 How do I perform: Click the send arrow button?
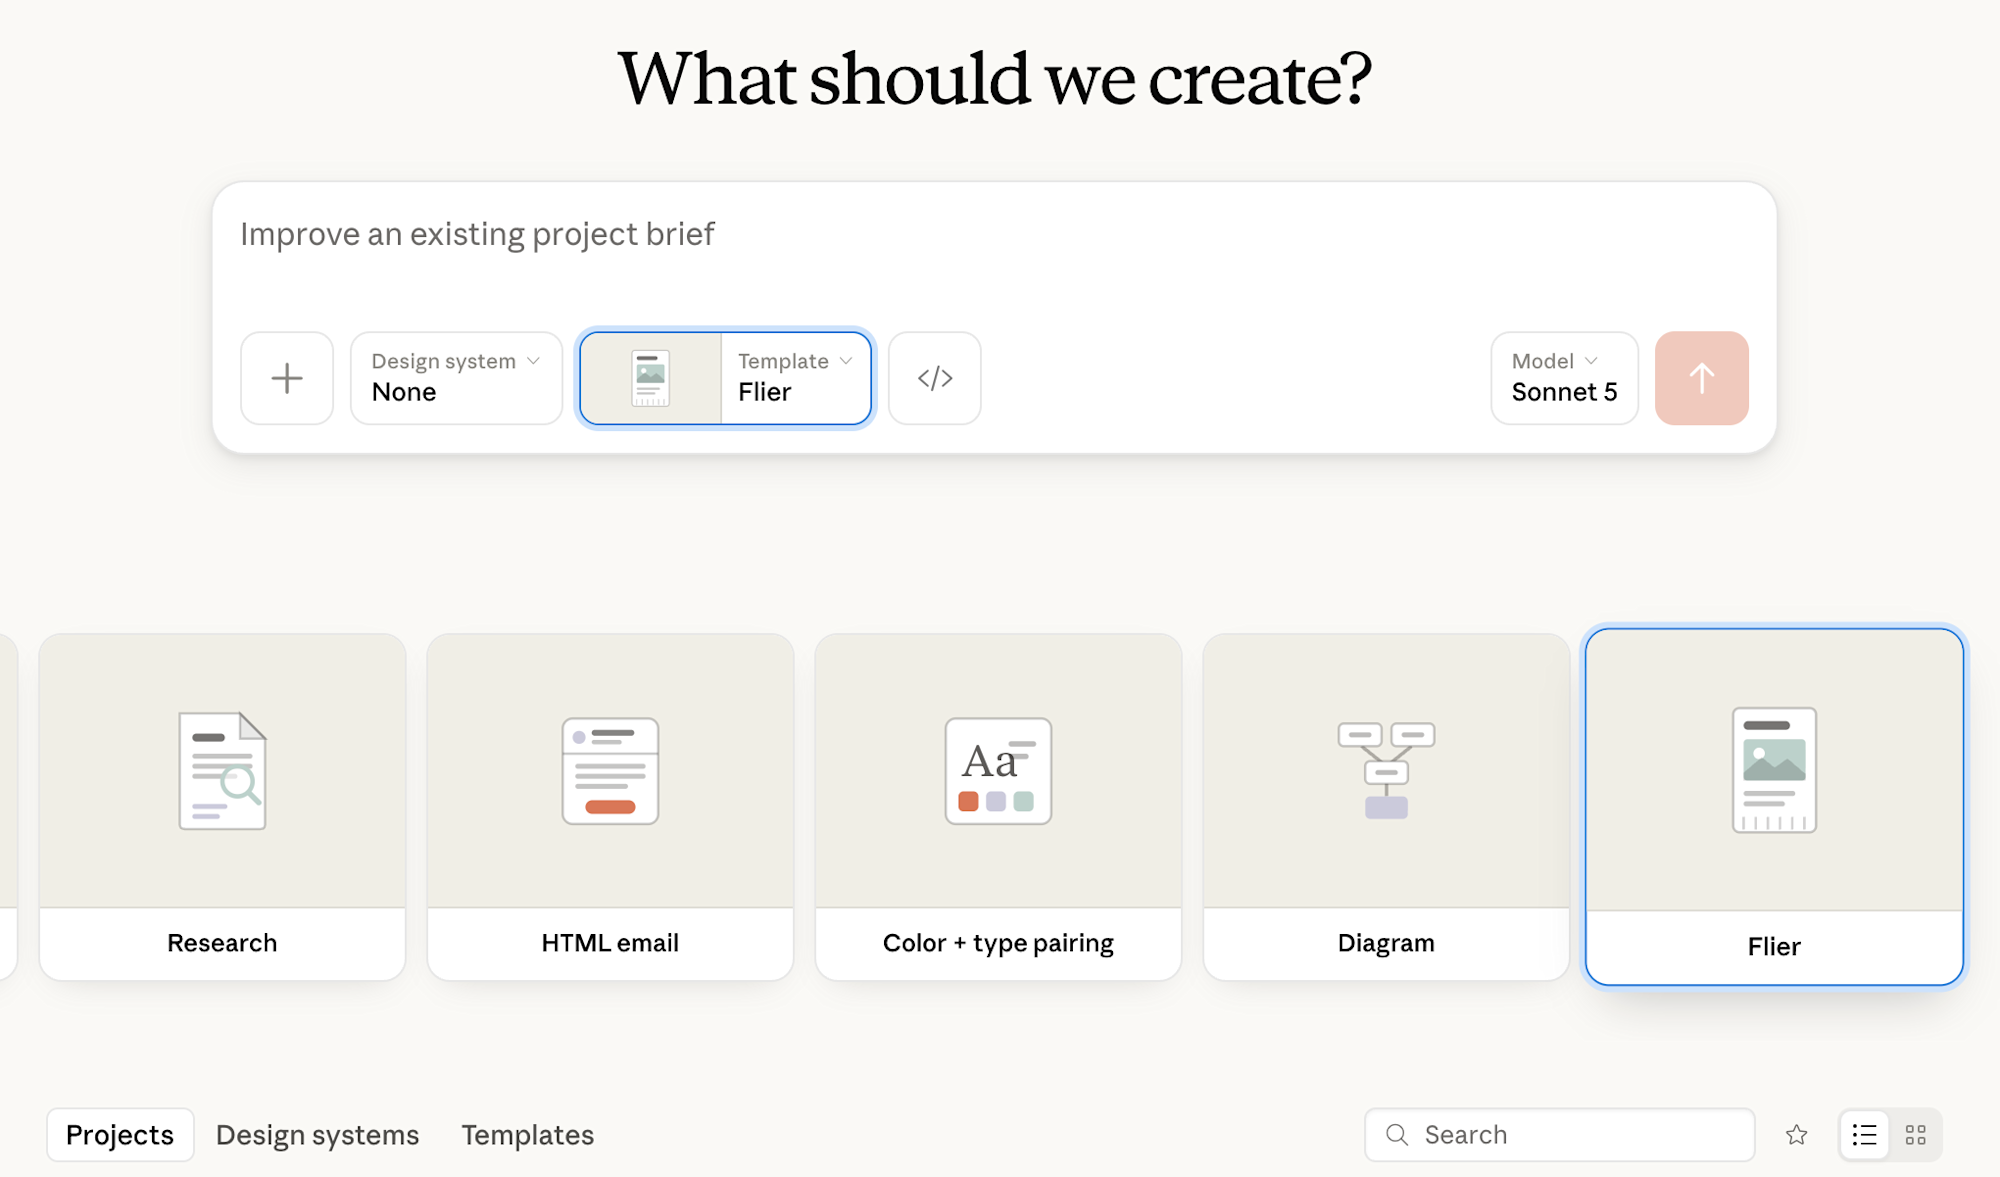click(1701, 378)
